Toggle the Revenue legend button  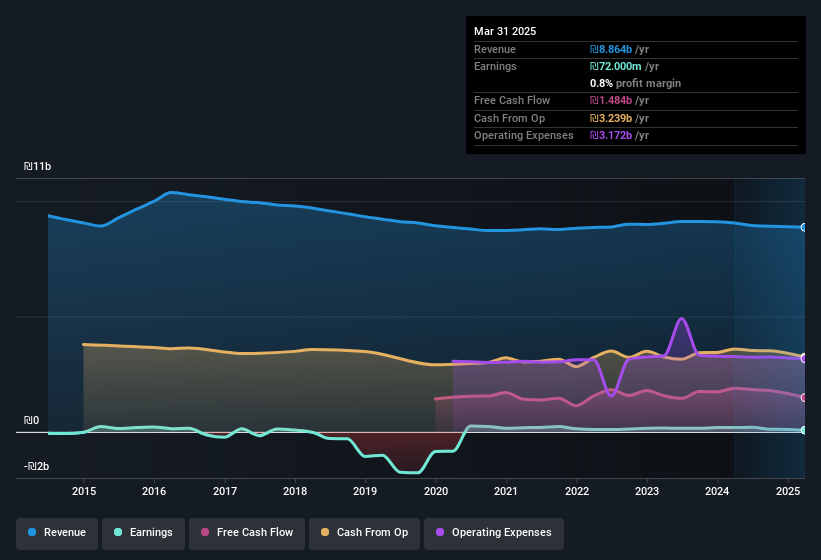[57, 532]
